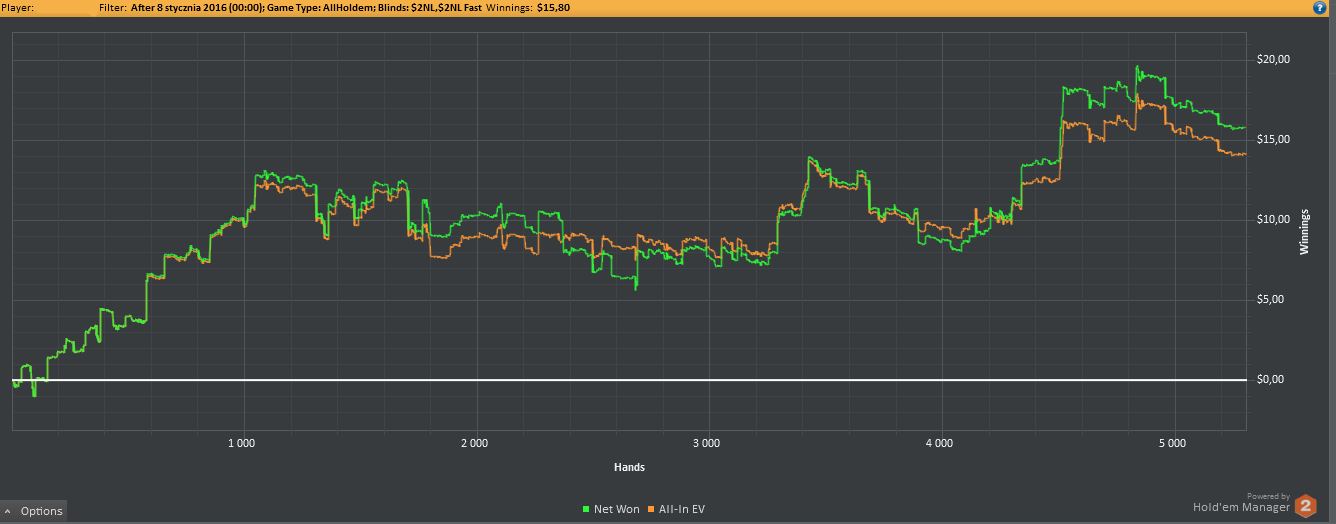Toggle the Net Won green legend swatch
The width and height of the screenshot is (1336, 524).
[586, 510]
